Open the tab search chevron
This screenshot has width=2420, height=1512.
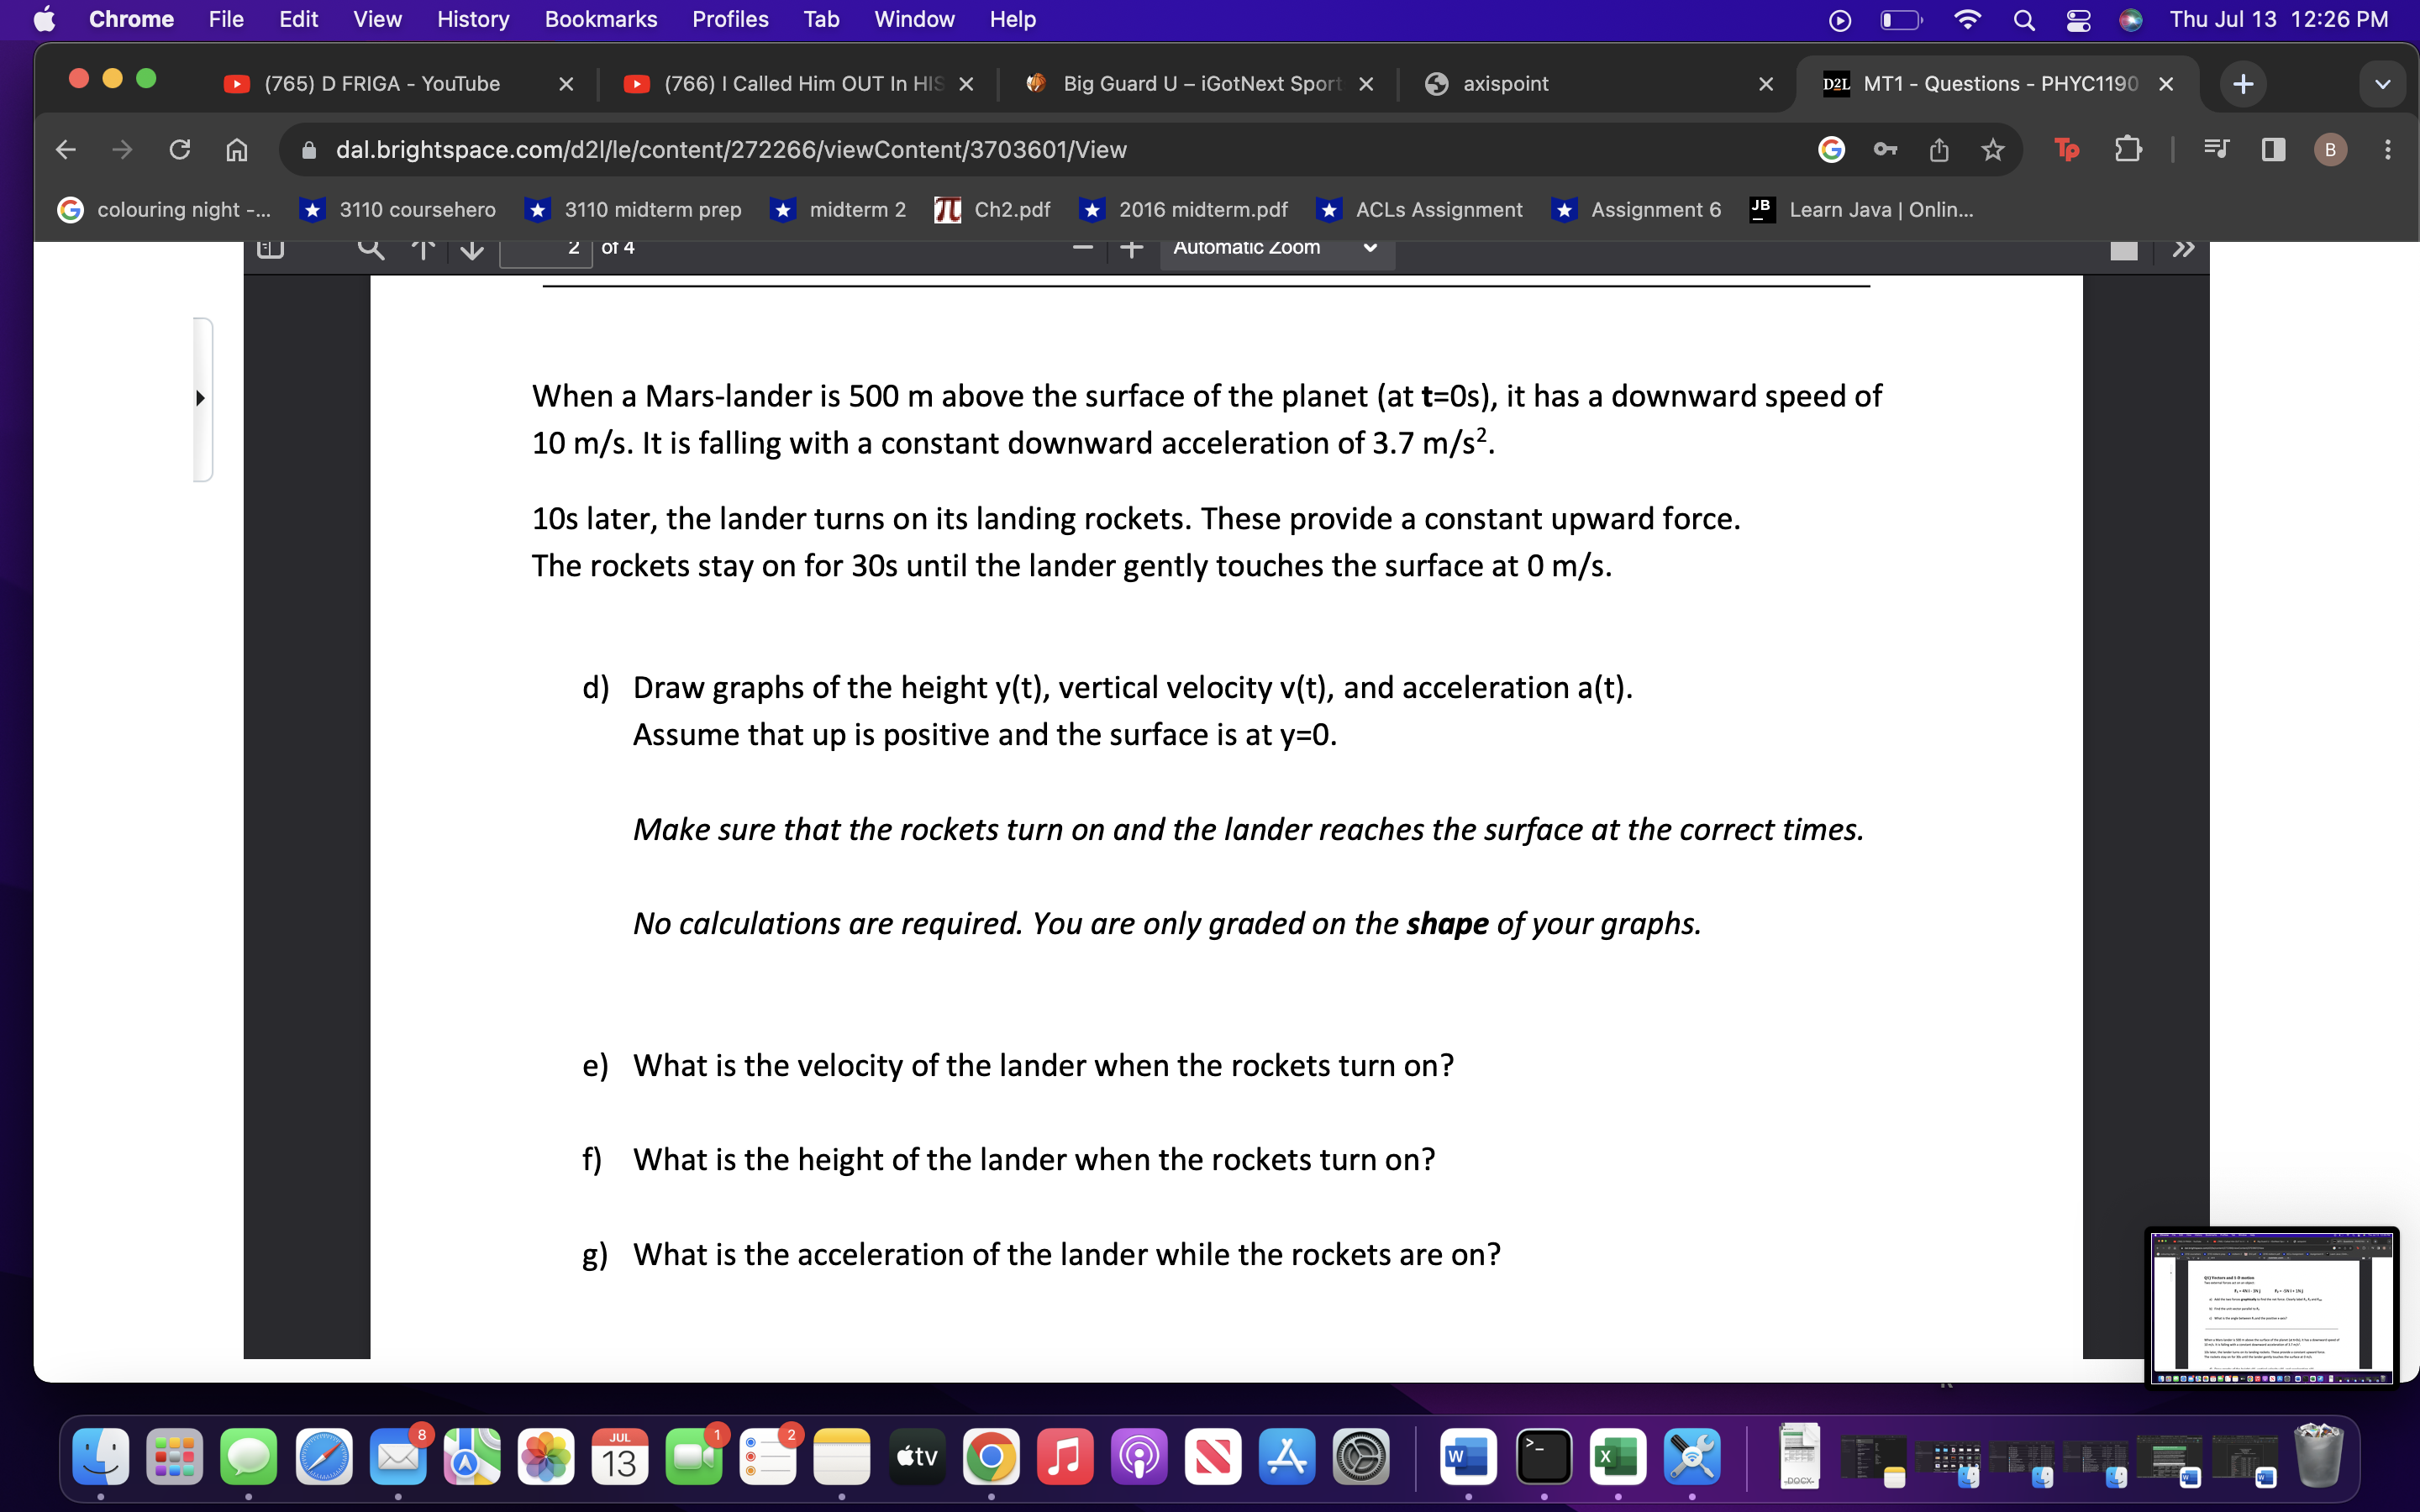pyautogui.click(x=2383, y=84)
